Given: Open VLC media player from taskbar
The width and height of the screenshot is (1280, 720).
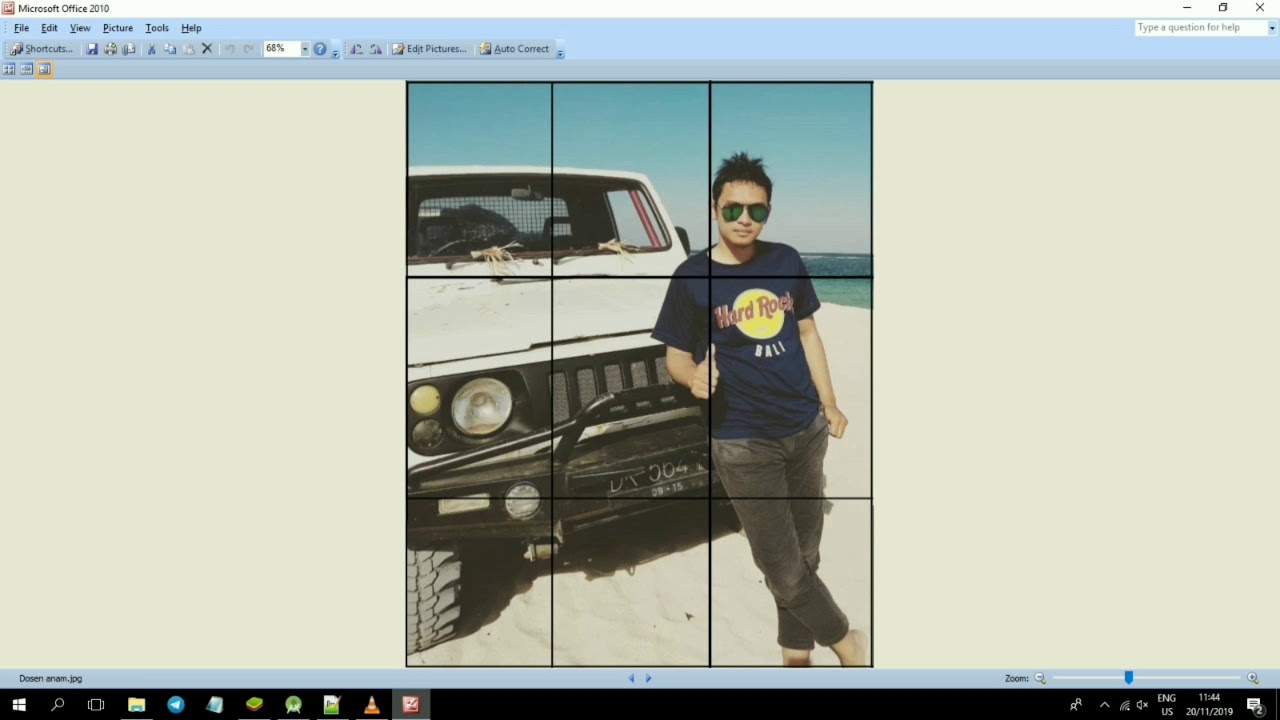Looking at the screenshot, I should tap(371, 705).
